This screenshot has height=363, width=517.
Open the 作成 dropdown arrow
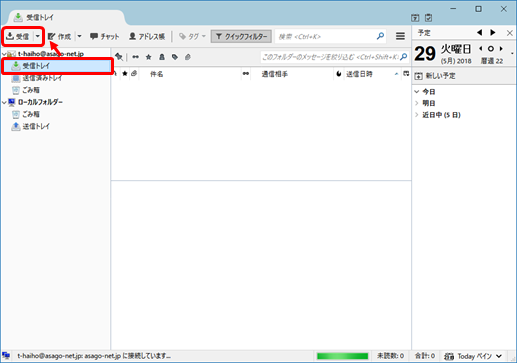79,36
